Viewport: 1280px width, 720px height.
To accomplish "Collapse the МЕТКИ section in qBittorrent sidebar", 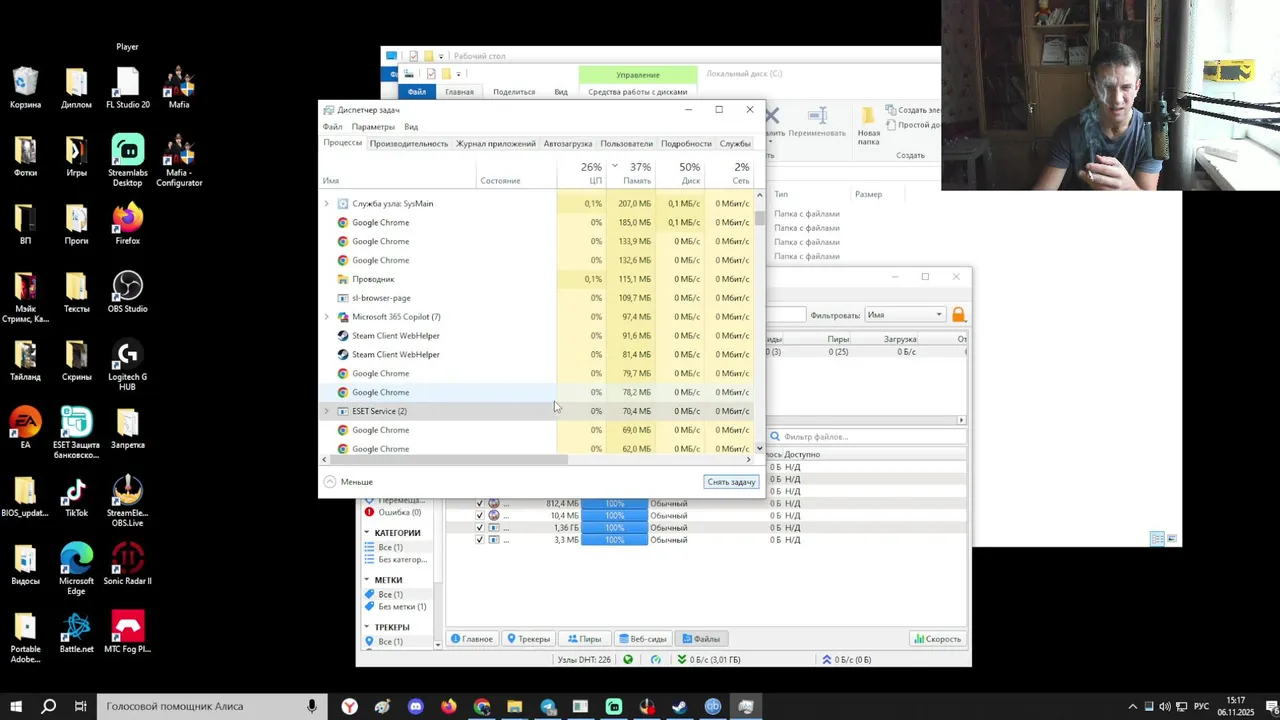I will click(x=366, y=580).
